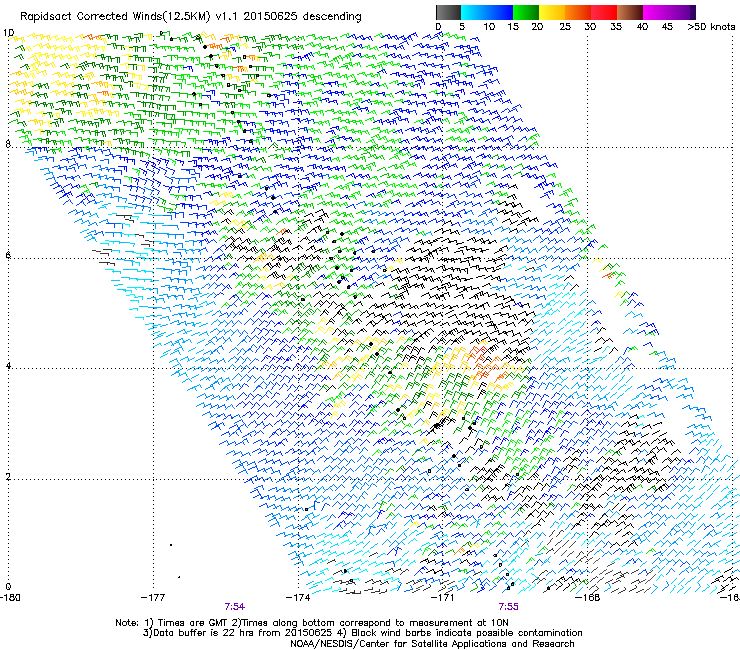
Task: Click the '25' label under the color bar
Action: (x=565, y=27)
